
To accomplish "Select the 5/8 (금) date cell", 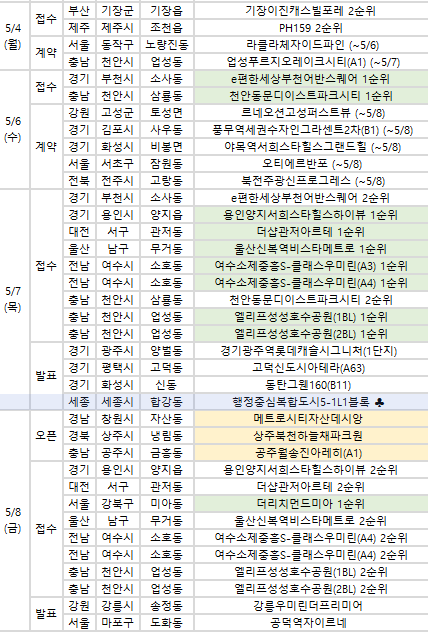I will [x=13, y=520].
